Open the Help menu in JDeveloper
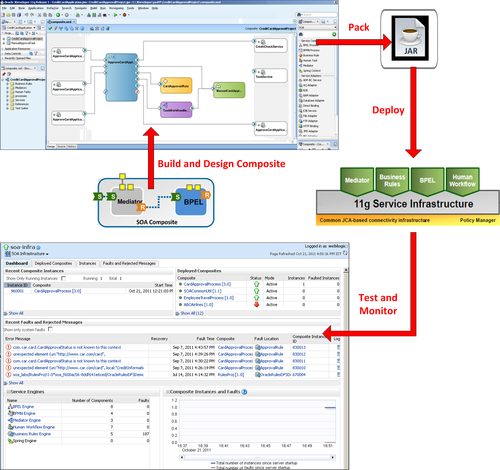 coord(155,8)
